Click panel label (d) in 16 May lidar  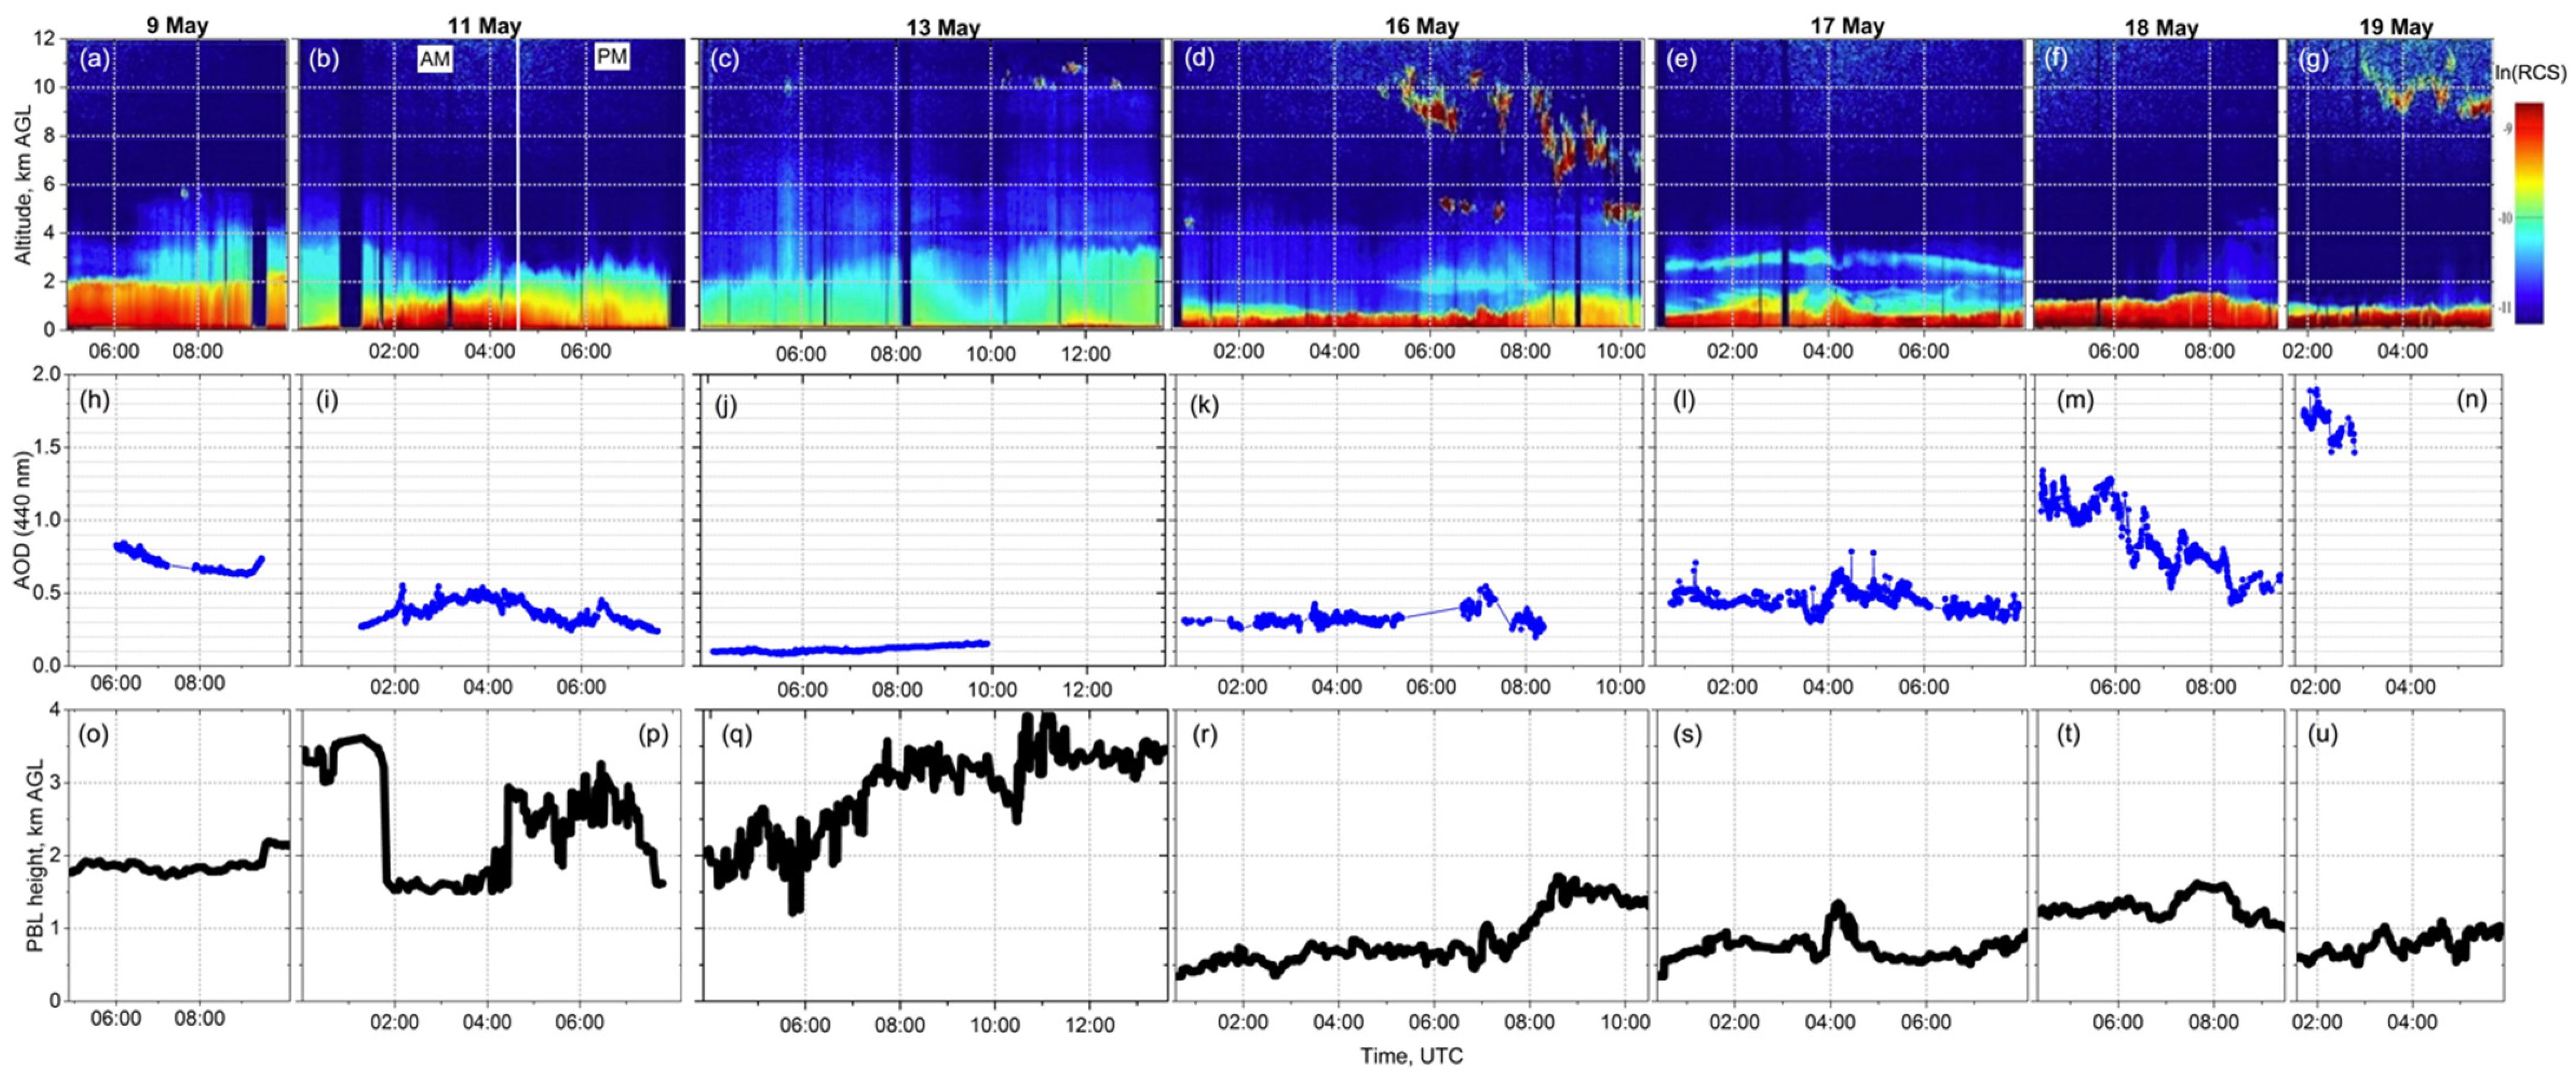(1199, 59)
